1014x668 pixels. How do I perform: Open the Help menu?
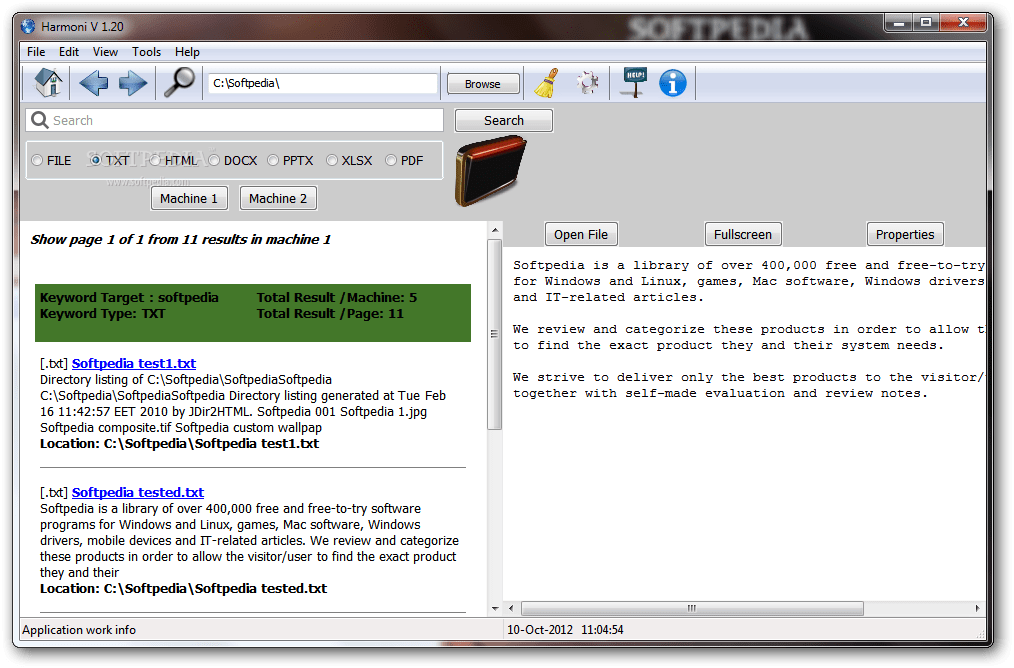[x=188, y=52]
